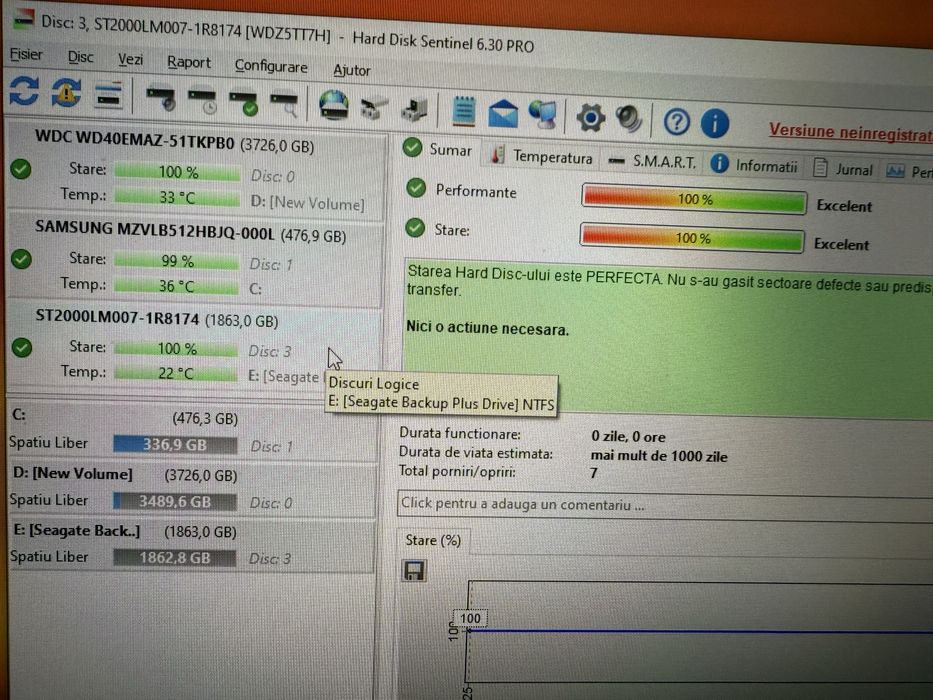Click the comment field 'Click pentru a adauga un comentariu'
Image resolution: width=933 pixels, height=700 pixels.
click(665, 506)
